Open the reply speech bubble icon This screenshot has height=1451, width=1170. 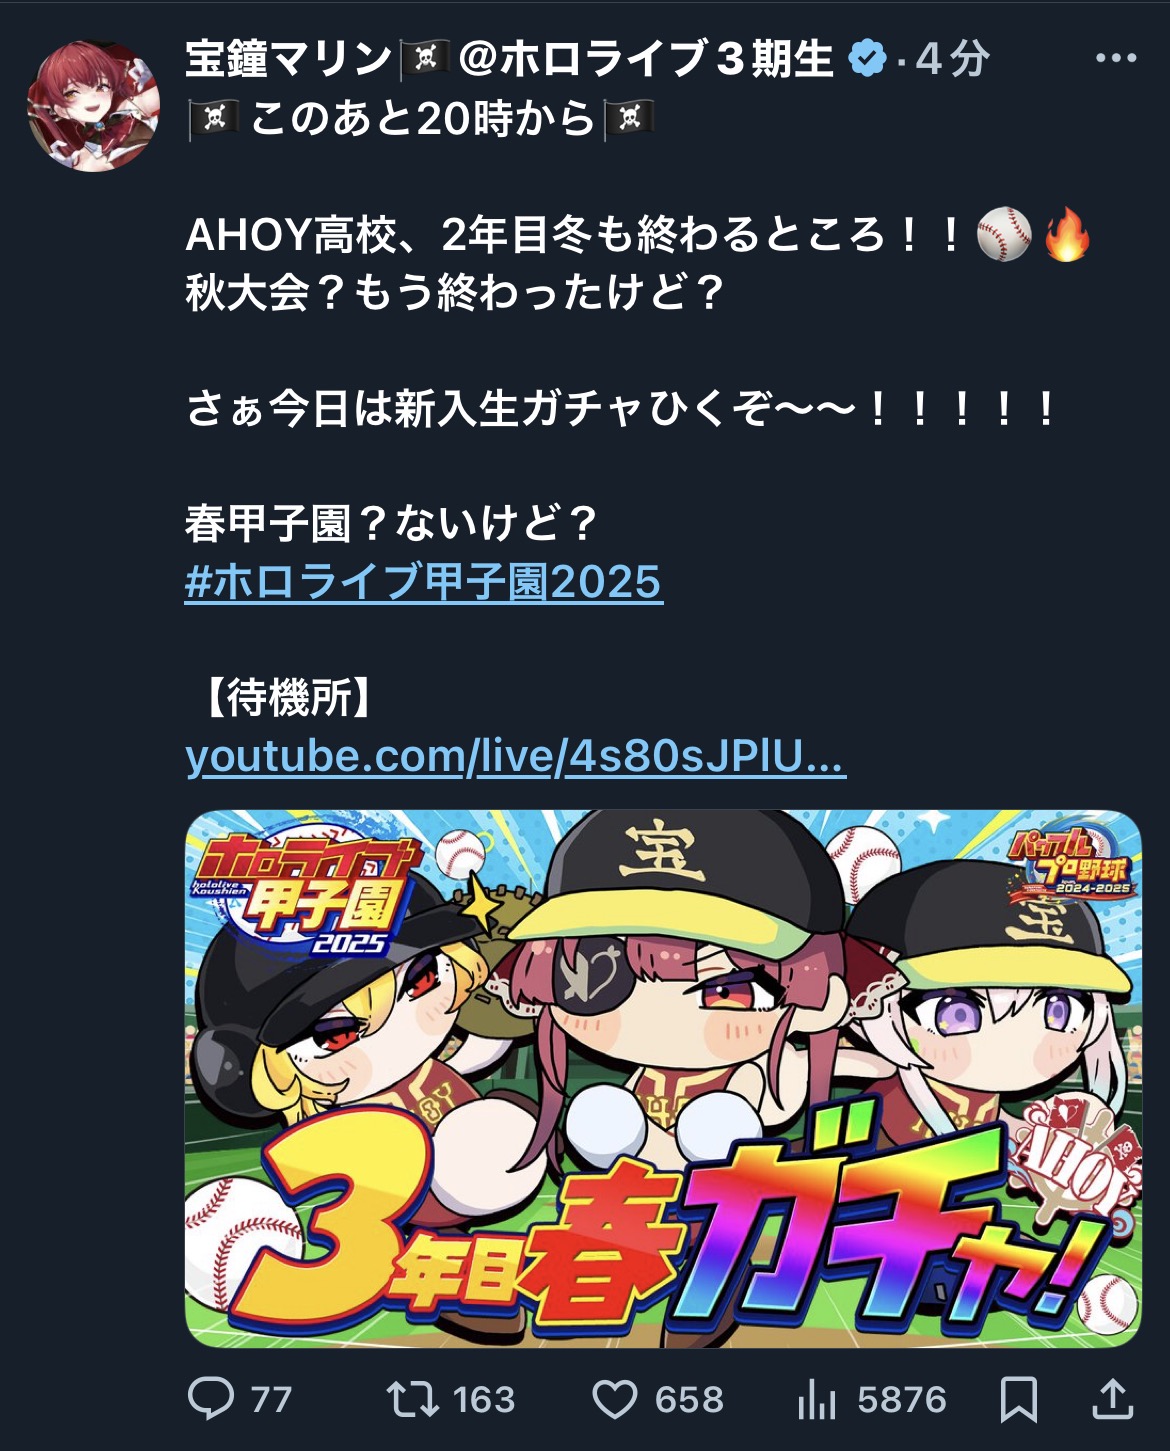pyautogui.click(x=211, y=1399)
